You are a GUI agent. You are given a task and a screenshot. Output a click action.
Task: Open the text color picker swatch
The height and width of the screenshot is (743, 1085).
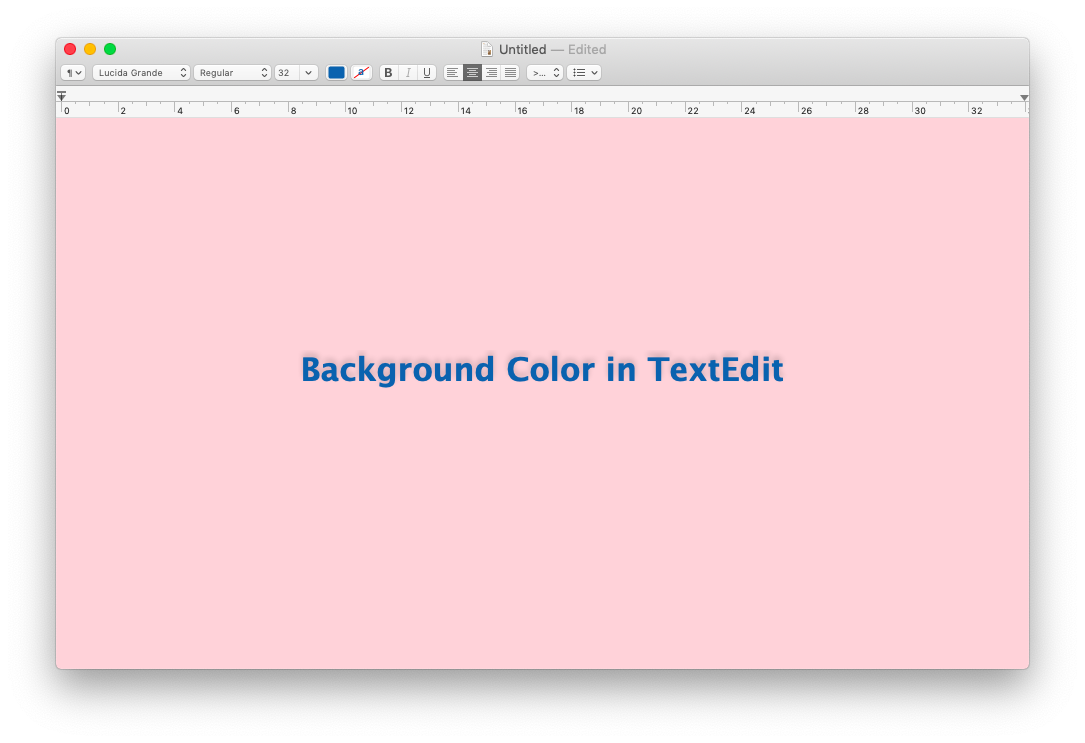point(336,72)
